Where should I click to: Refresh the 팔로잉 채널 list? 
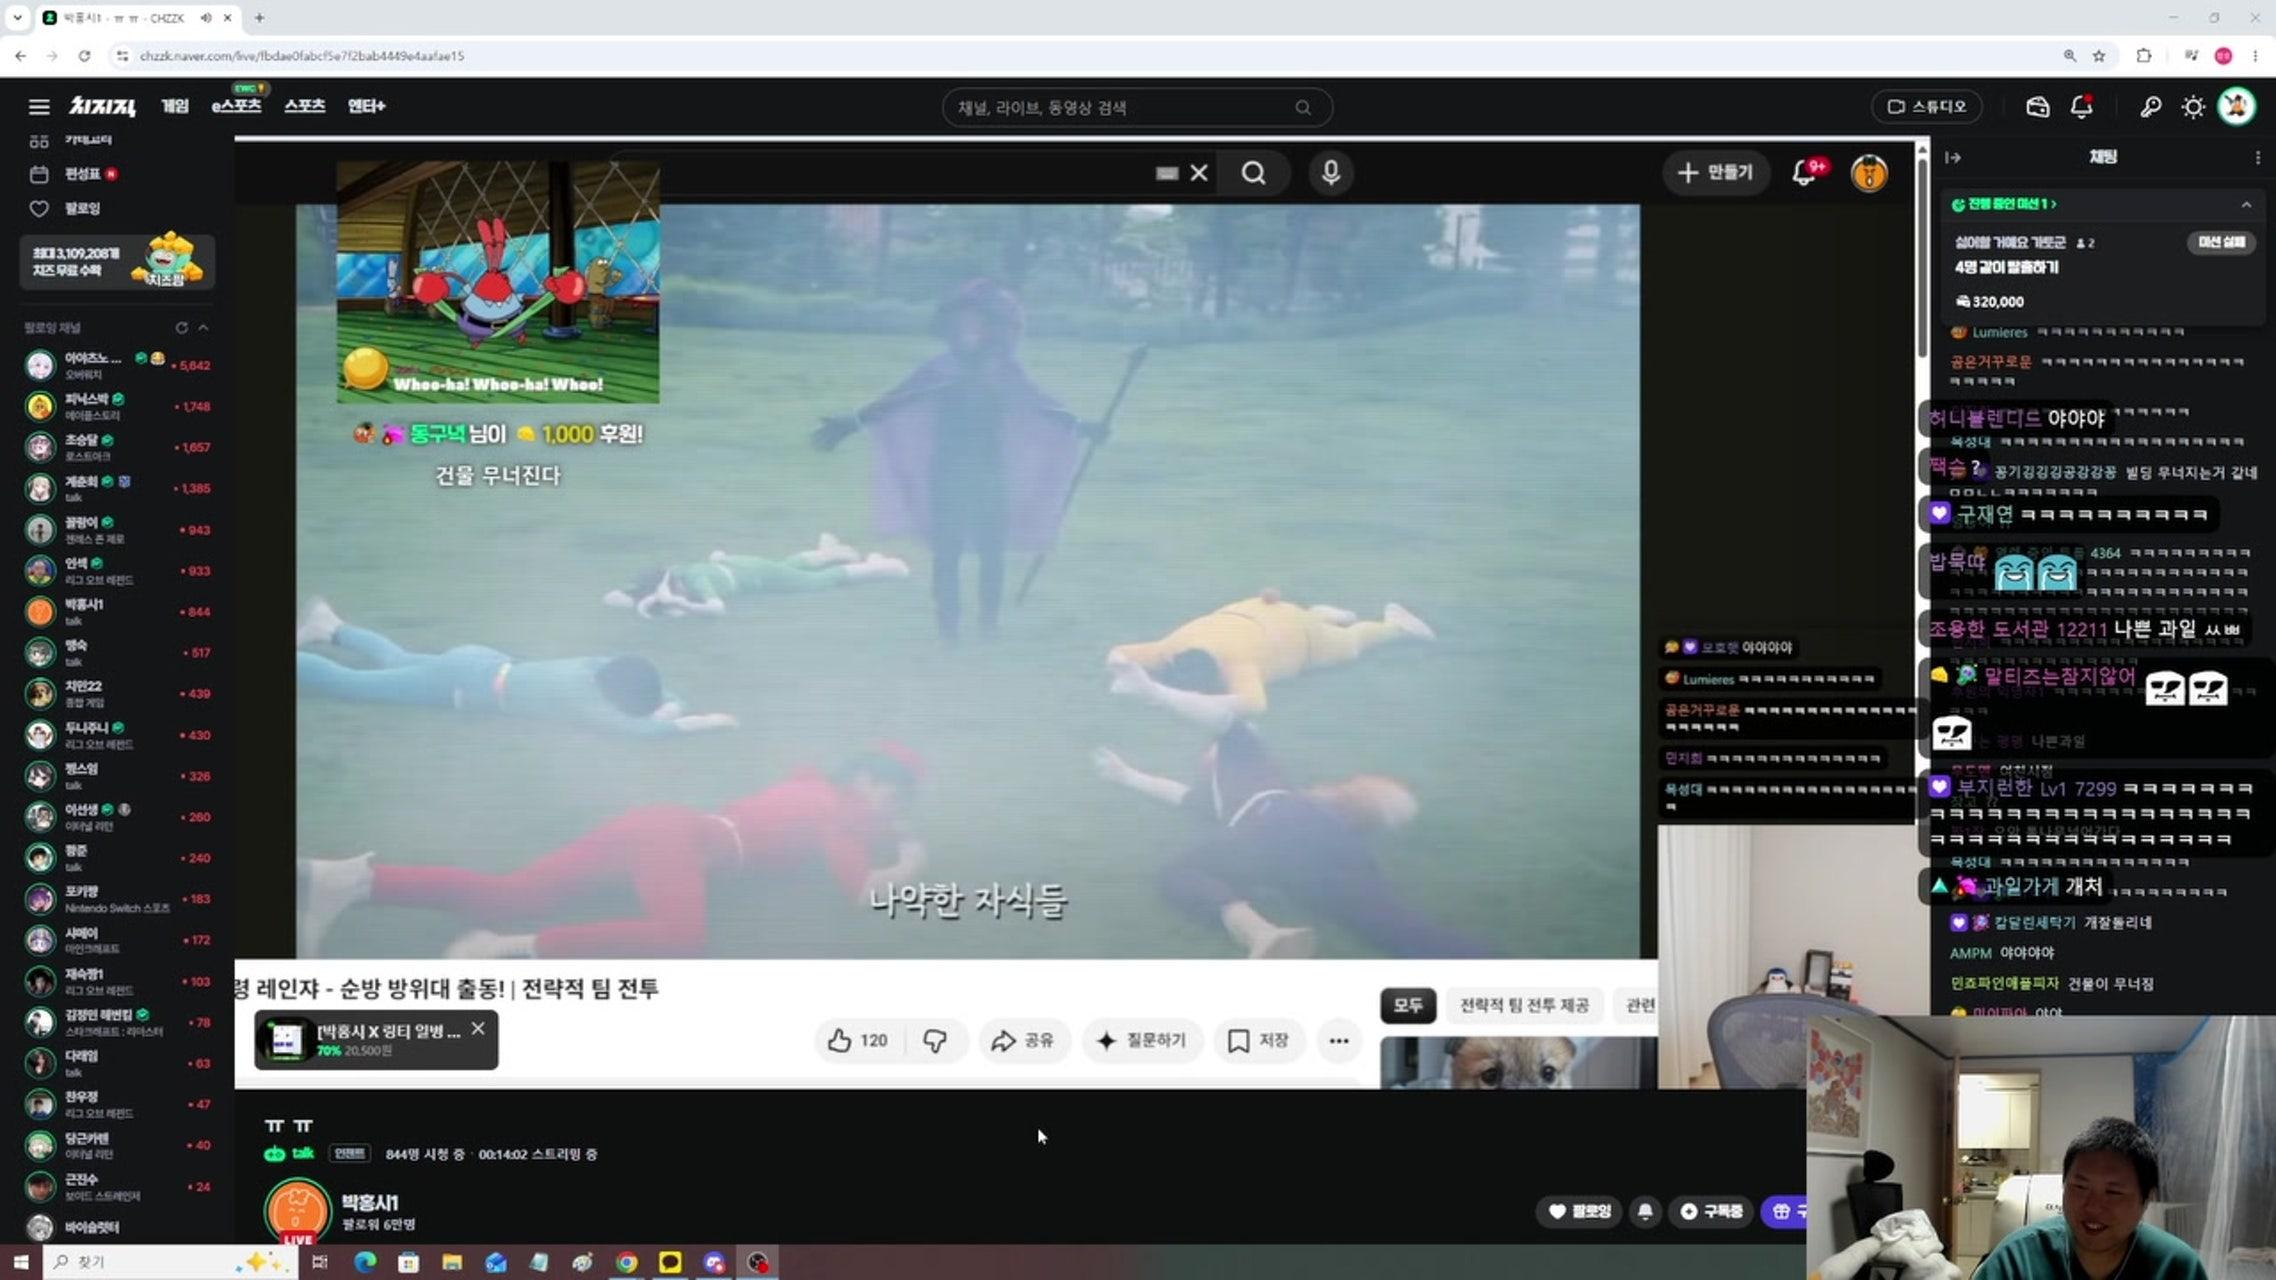click(181, 328)
